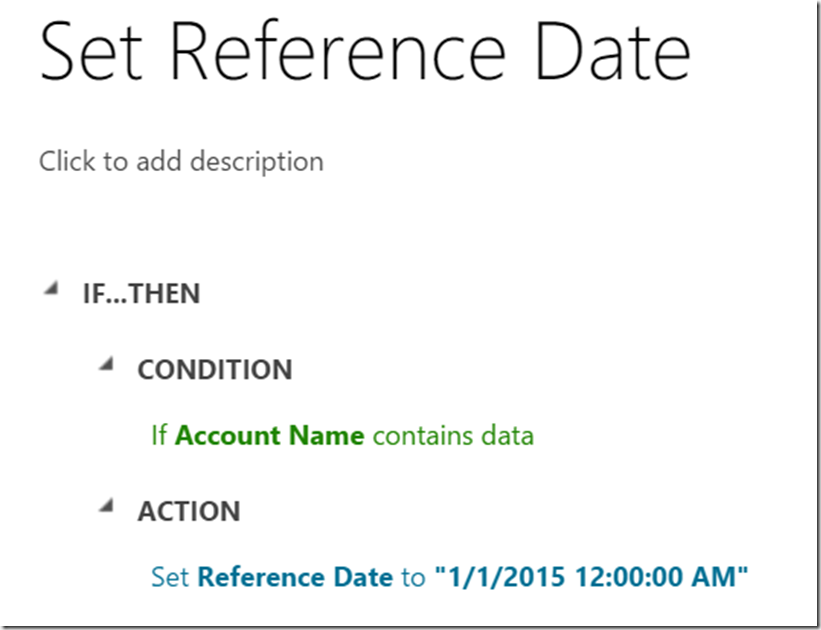Collapse the IF...THEN section triangle
This screenshot has width=821, height=630.
point(49,288)
